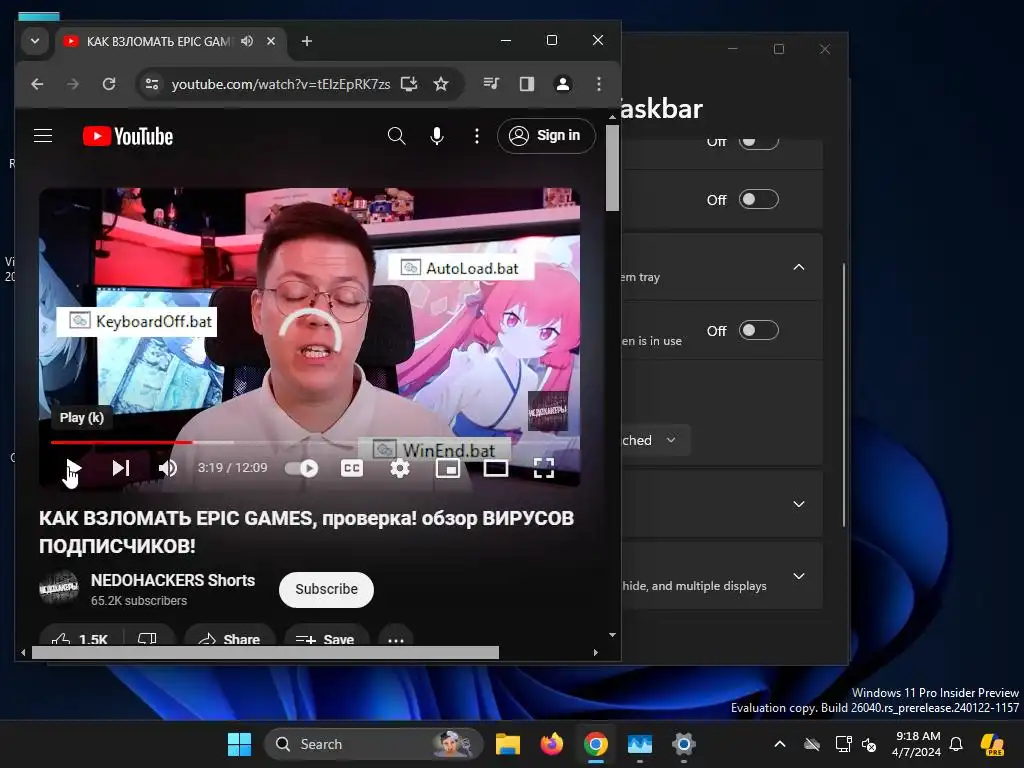Select the YouTube video browser tab
This screenshot has width=1024, height=768.
(161, 41)
